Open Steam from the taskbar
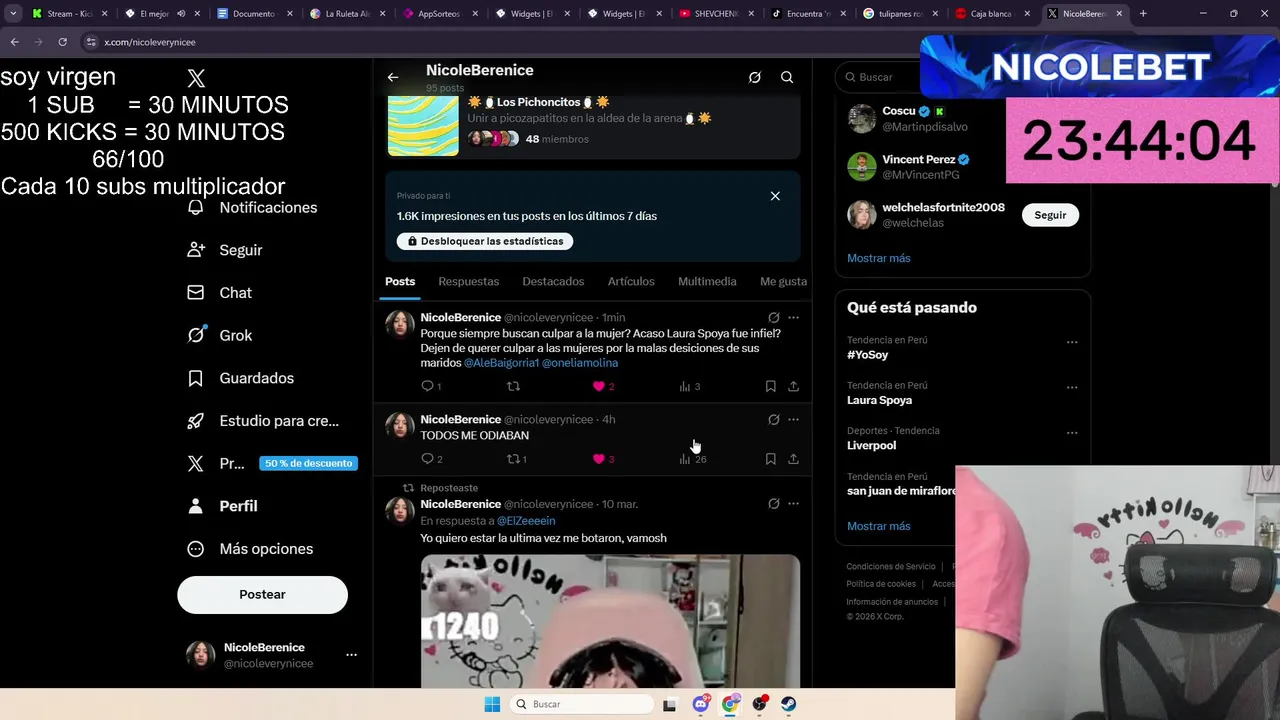The image size is (1280, 720). click(x=789, y=704)
